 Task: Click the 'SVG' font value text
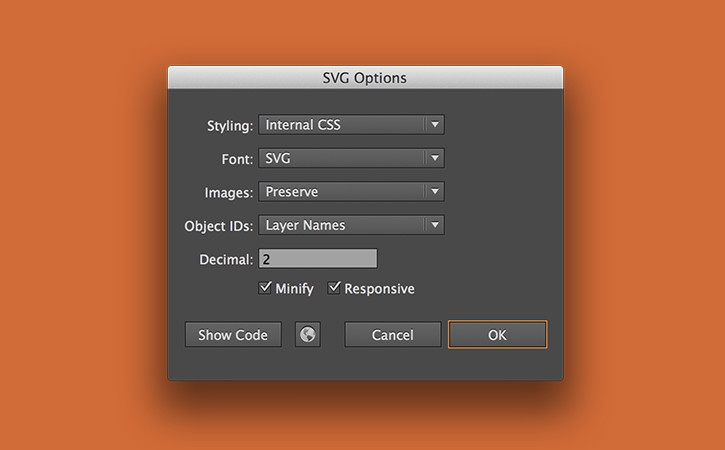[278, 158]
